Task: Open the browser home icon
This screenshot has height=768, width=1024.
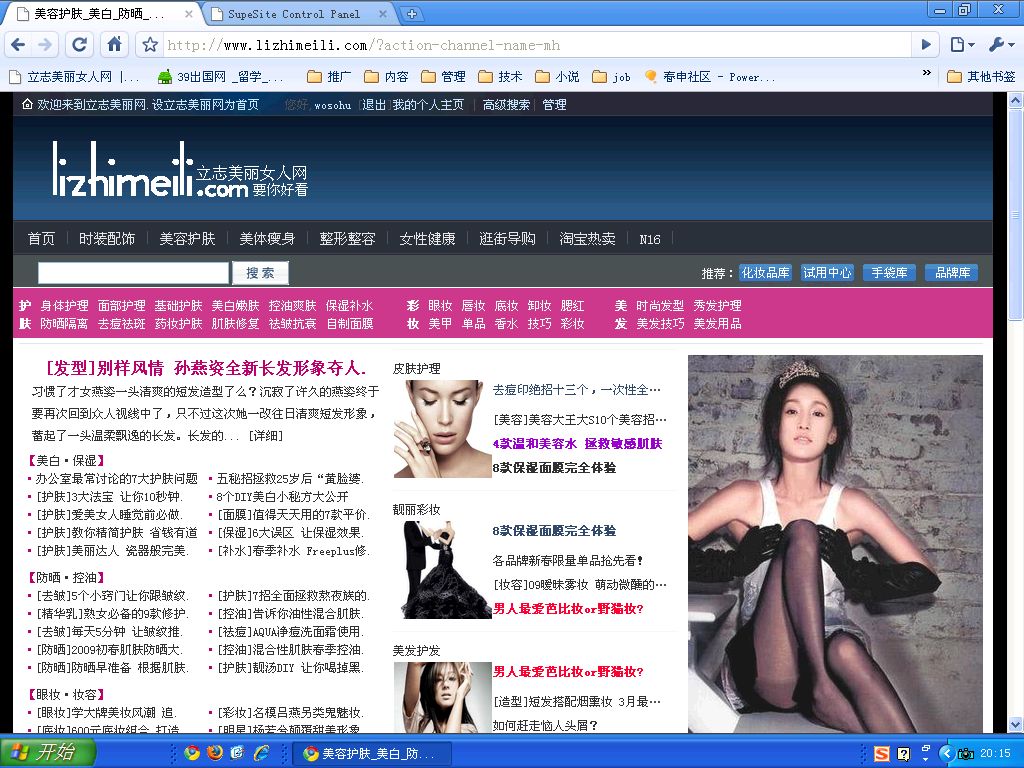Action: tap(114, 45)
